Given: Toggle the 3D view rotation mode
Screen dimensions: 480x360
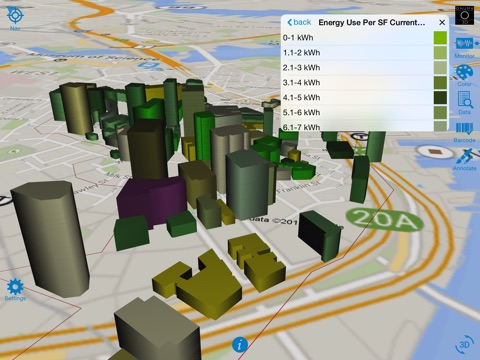Looking at the screenshot, I should [x=464, y=345].
